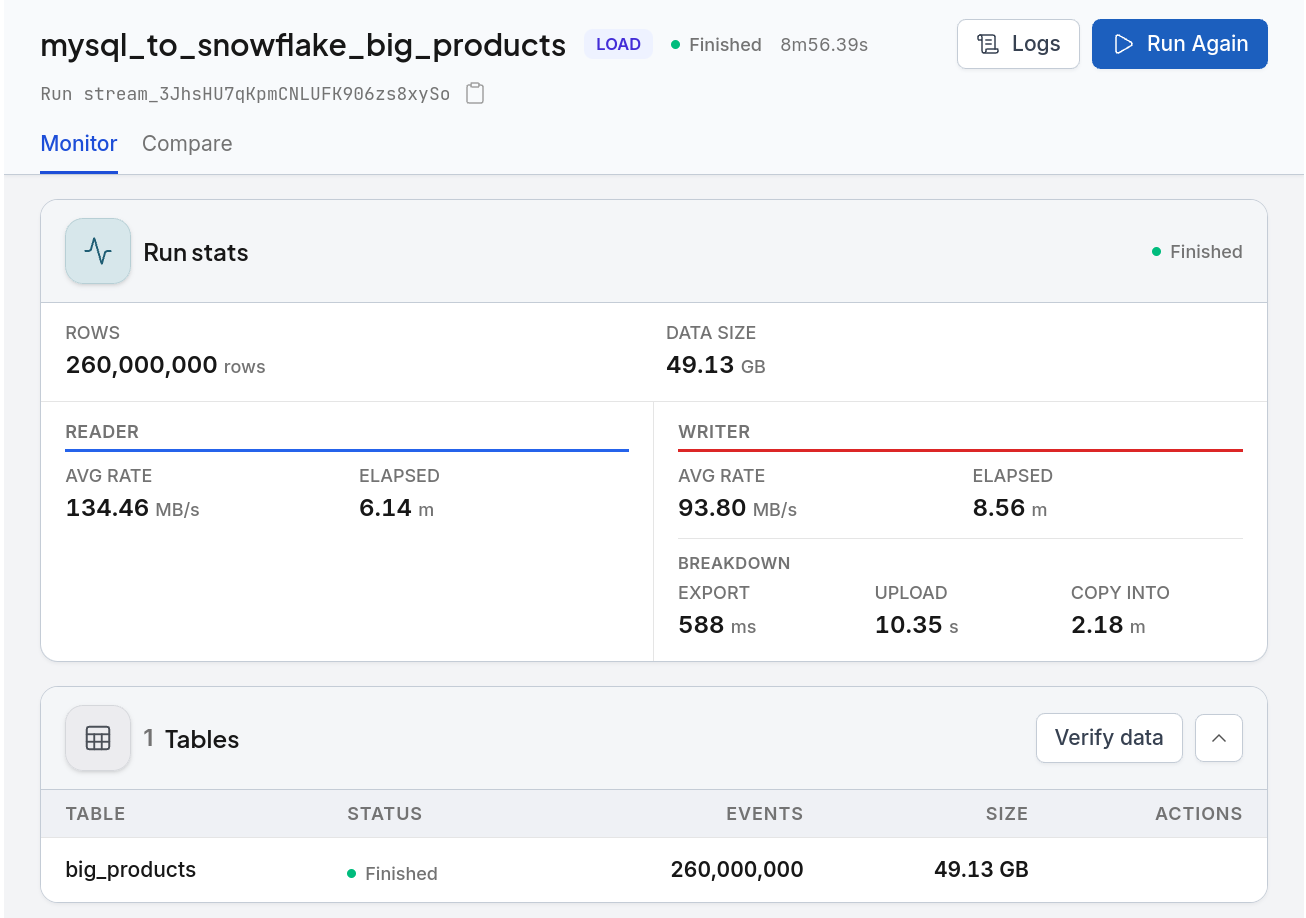1306x918 pixels.
Task: Click Run Again button
Action: (1180, 44)
